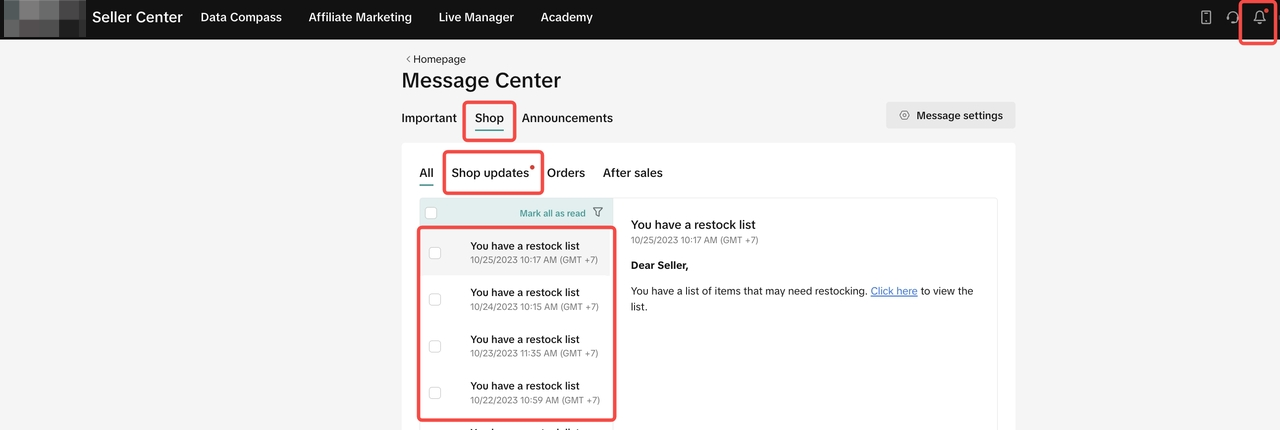Open the After sales sub-tab
This screenshot has width=1280, height=430.
tap(632, 173)
